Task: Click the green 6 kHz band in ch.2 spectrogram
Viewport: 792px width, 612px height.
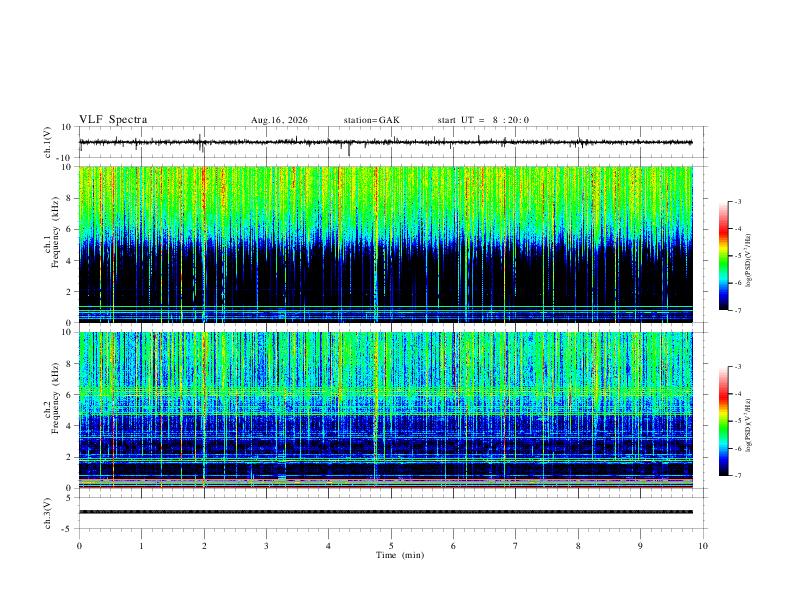Action: 386,391
